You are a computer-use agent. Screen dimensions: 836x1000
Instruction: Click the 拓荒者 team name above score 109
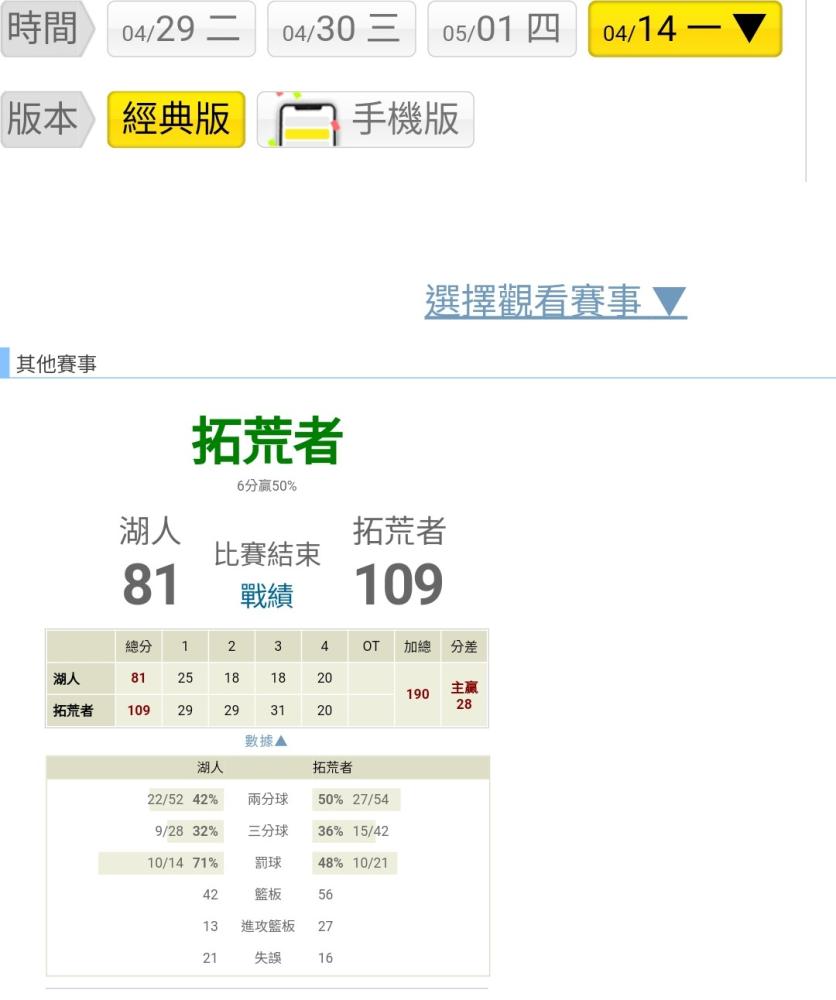coord(399,531)
